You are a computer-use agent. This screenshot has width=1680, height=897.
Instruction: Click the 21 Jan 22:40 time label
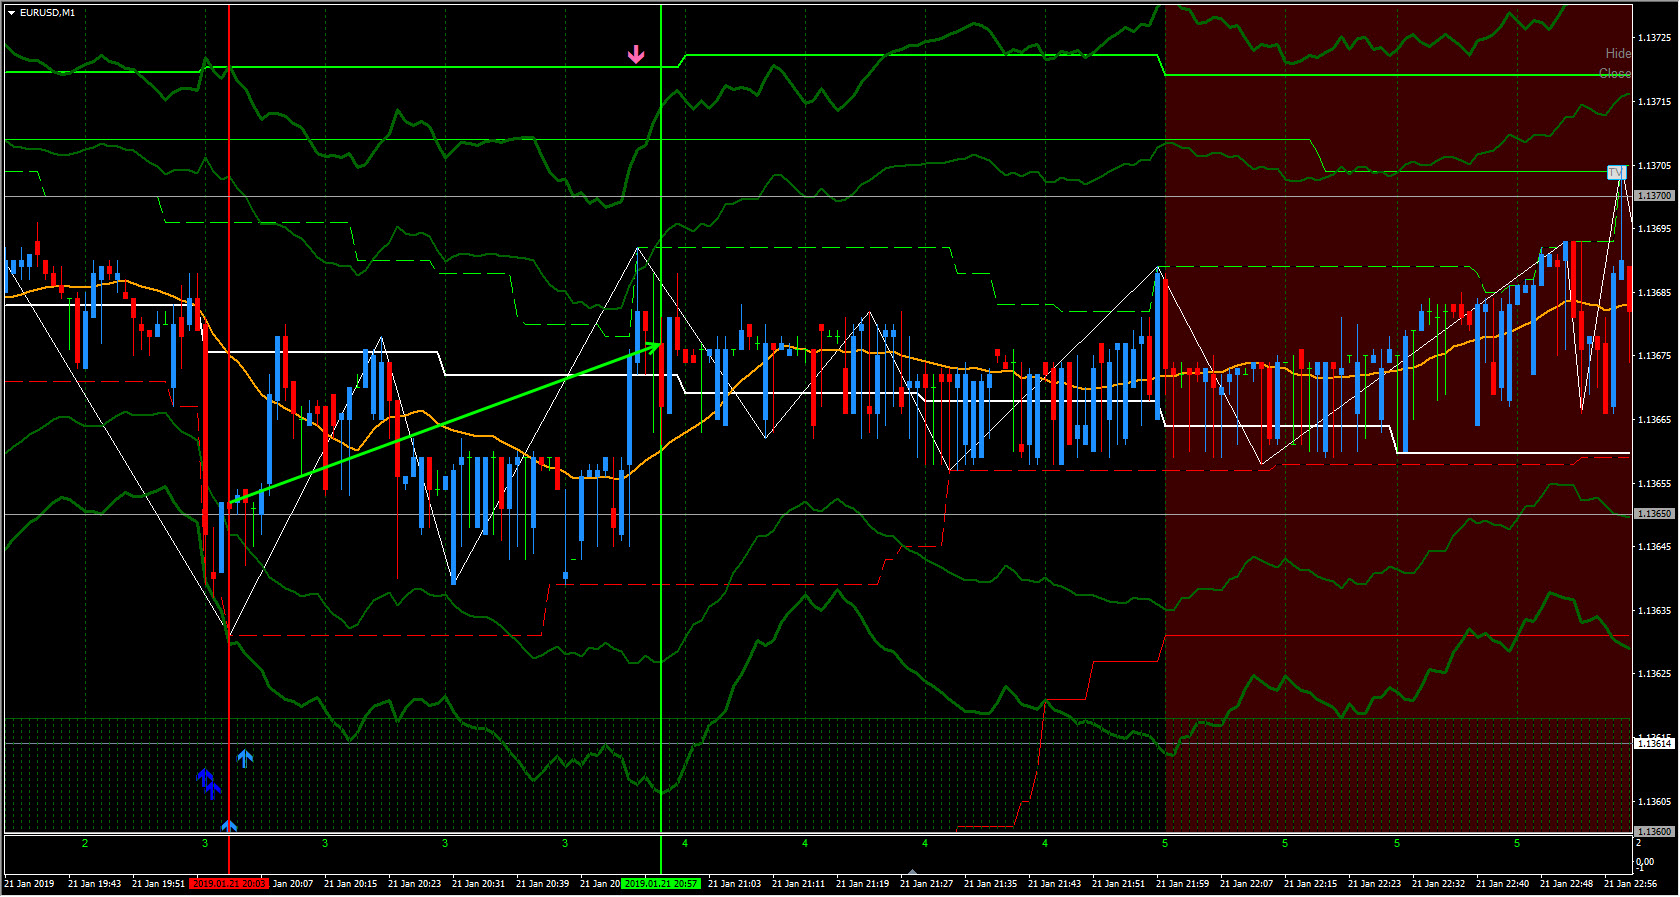1502,884
